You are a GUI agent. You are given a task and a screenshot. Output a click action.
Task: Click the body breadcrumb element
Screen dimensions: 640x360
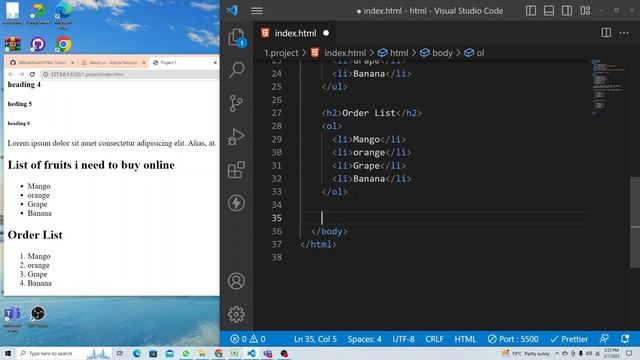(x=442, y=53)
